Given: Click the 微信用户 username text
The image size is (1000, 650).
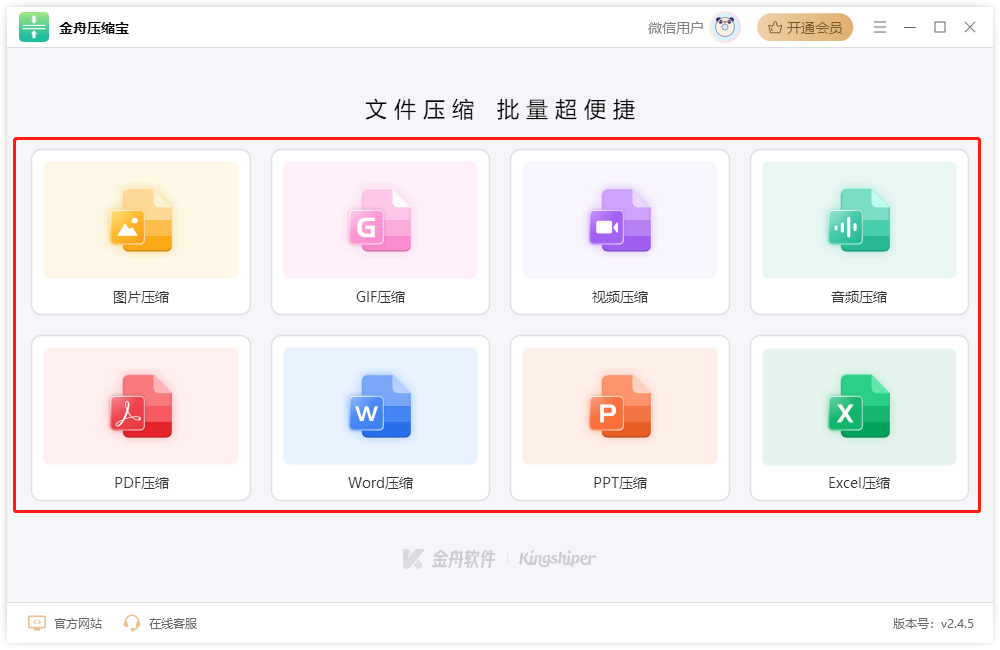Looking at the screenshot, I should coord(675,28).
